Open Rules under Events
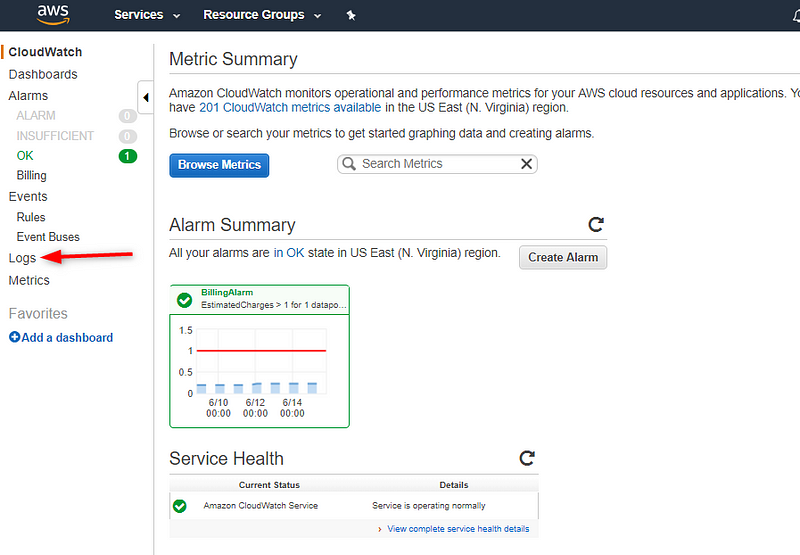Image resolution: width=800 pixels, height=555 pixels. click(x=31, y=217)
